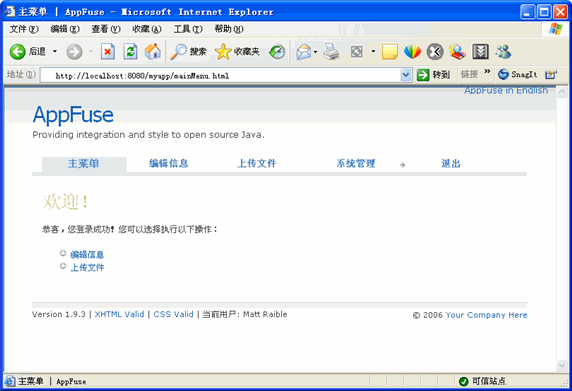Screen dimensions: 572x391
Task: Open the Your Company Here link
Action: (486, 315)
